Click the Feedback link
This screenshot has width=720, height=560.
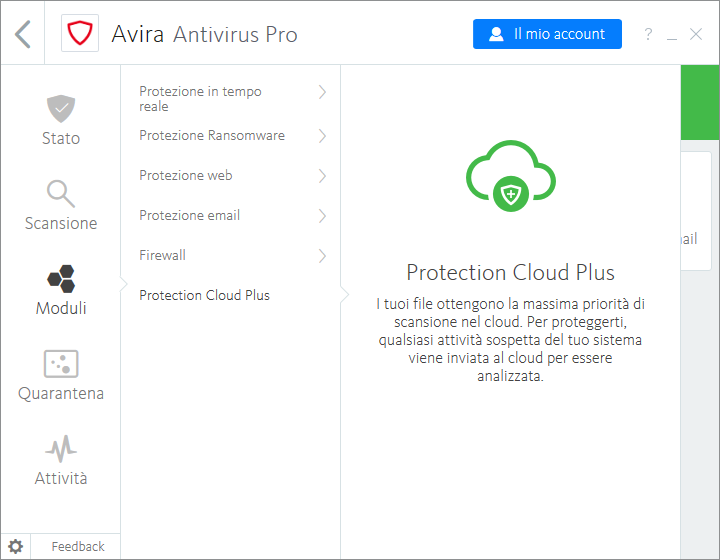tap(77, 546)
